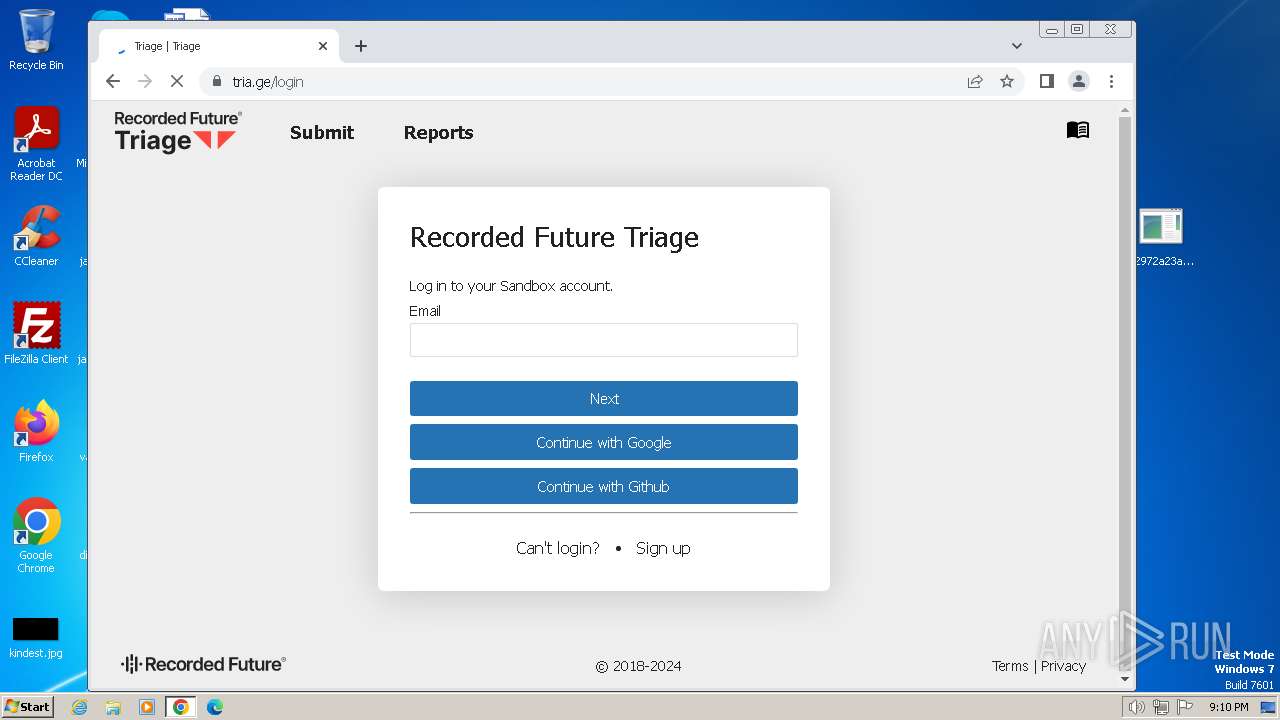1280x720 pixels.
Task: Toggle the browser side panel icon
Action: (x=1046, y=82)
